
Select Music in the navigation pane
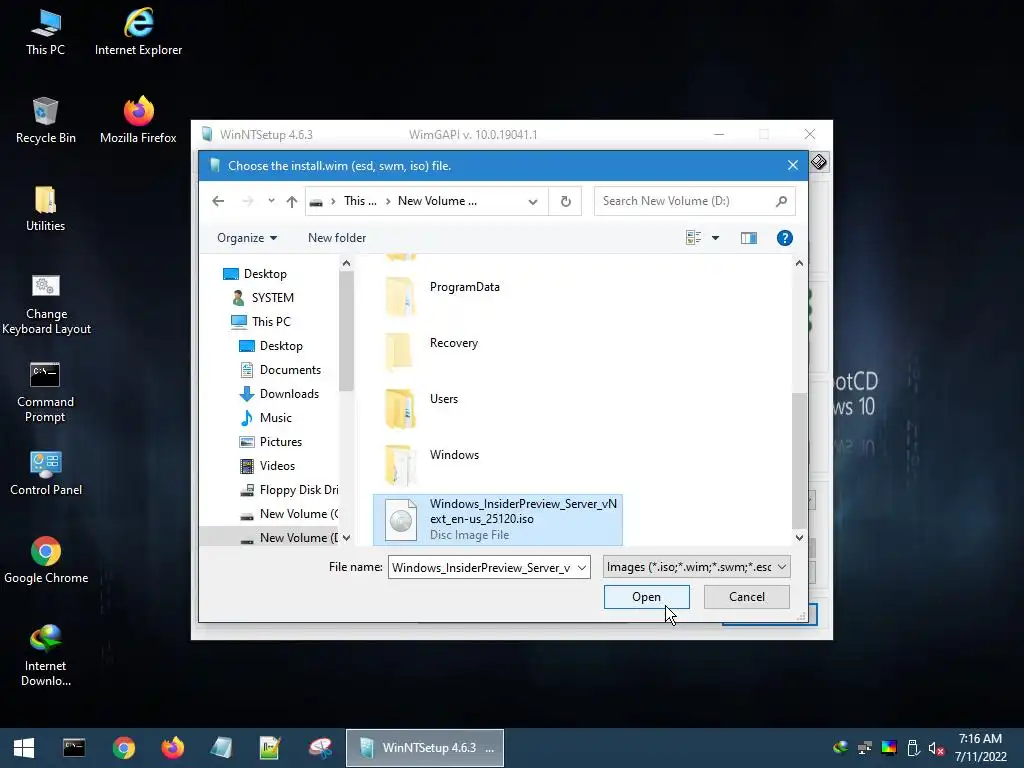[266, 418]
